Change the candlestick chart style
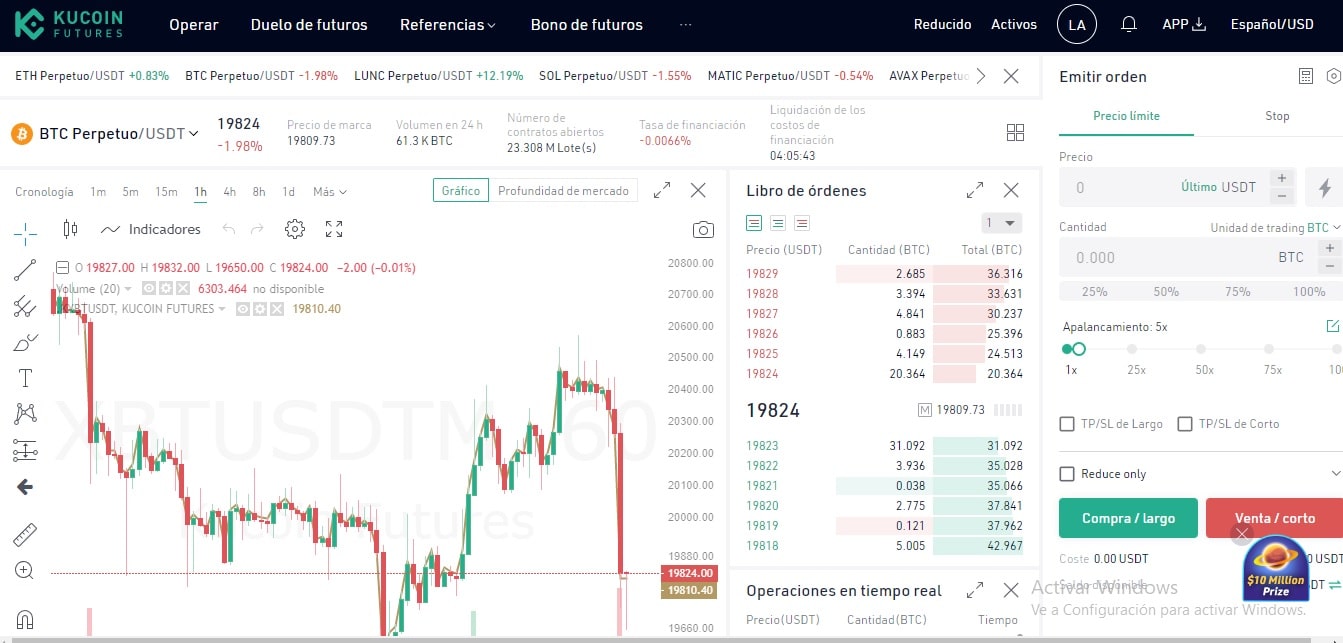The image size is (1343, 643). (70, 229)
